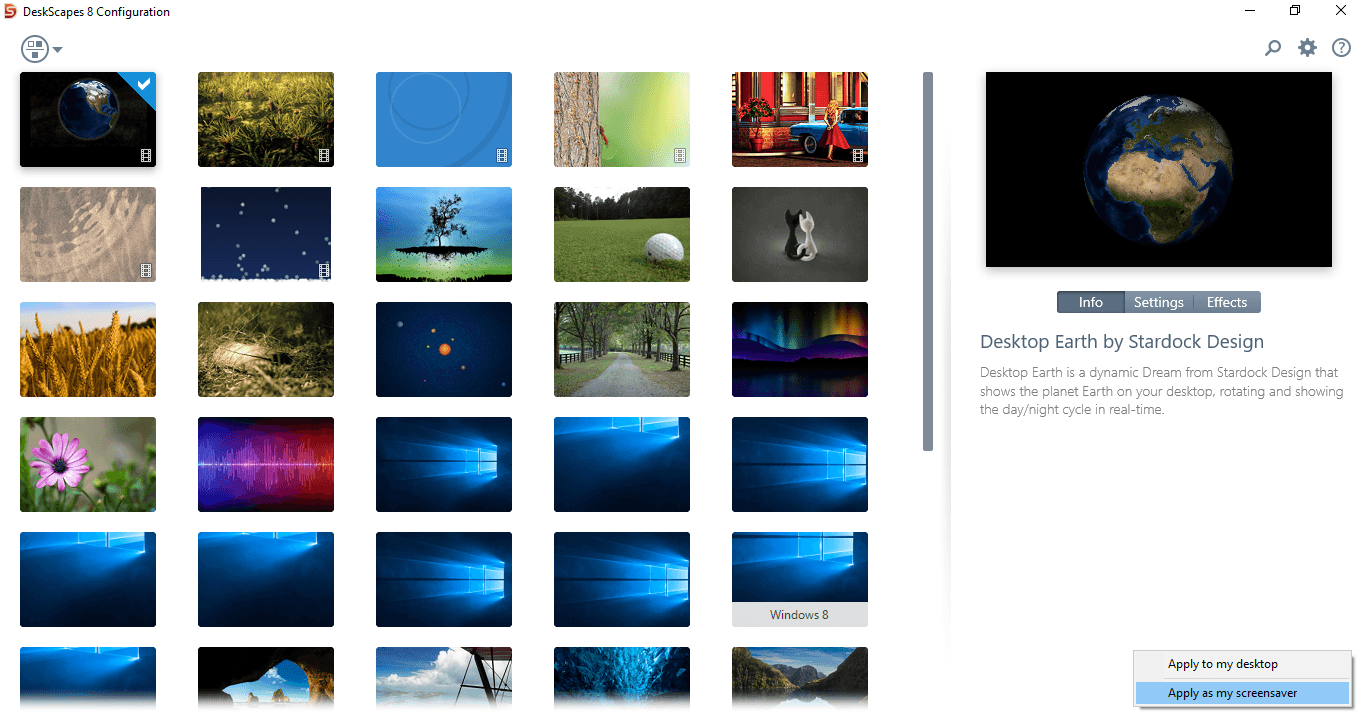Click film strip icon on Desktop Earth thumbnail
The width and height of the screenshot is (1365, 725).
coord(146,156)
